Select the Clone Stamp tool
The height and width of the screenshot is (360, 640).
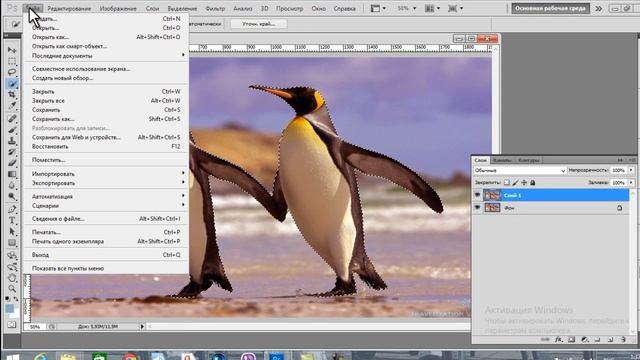point(12,141)
